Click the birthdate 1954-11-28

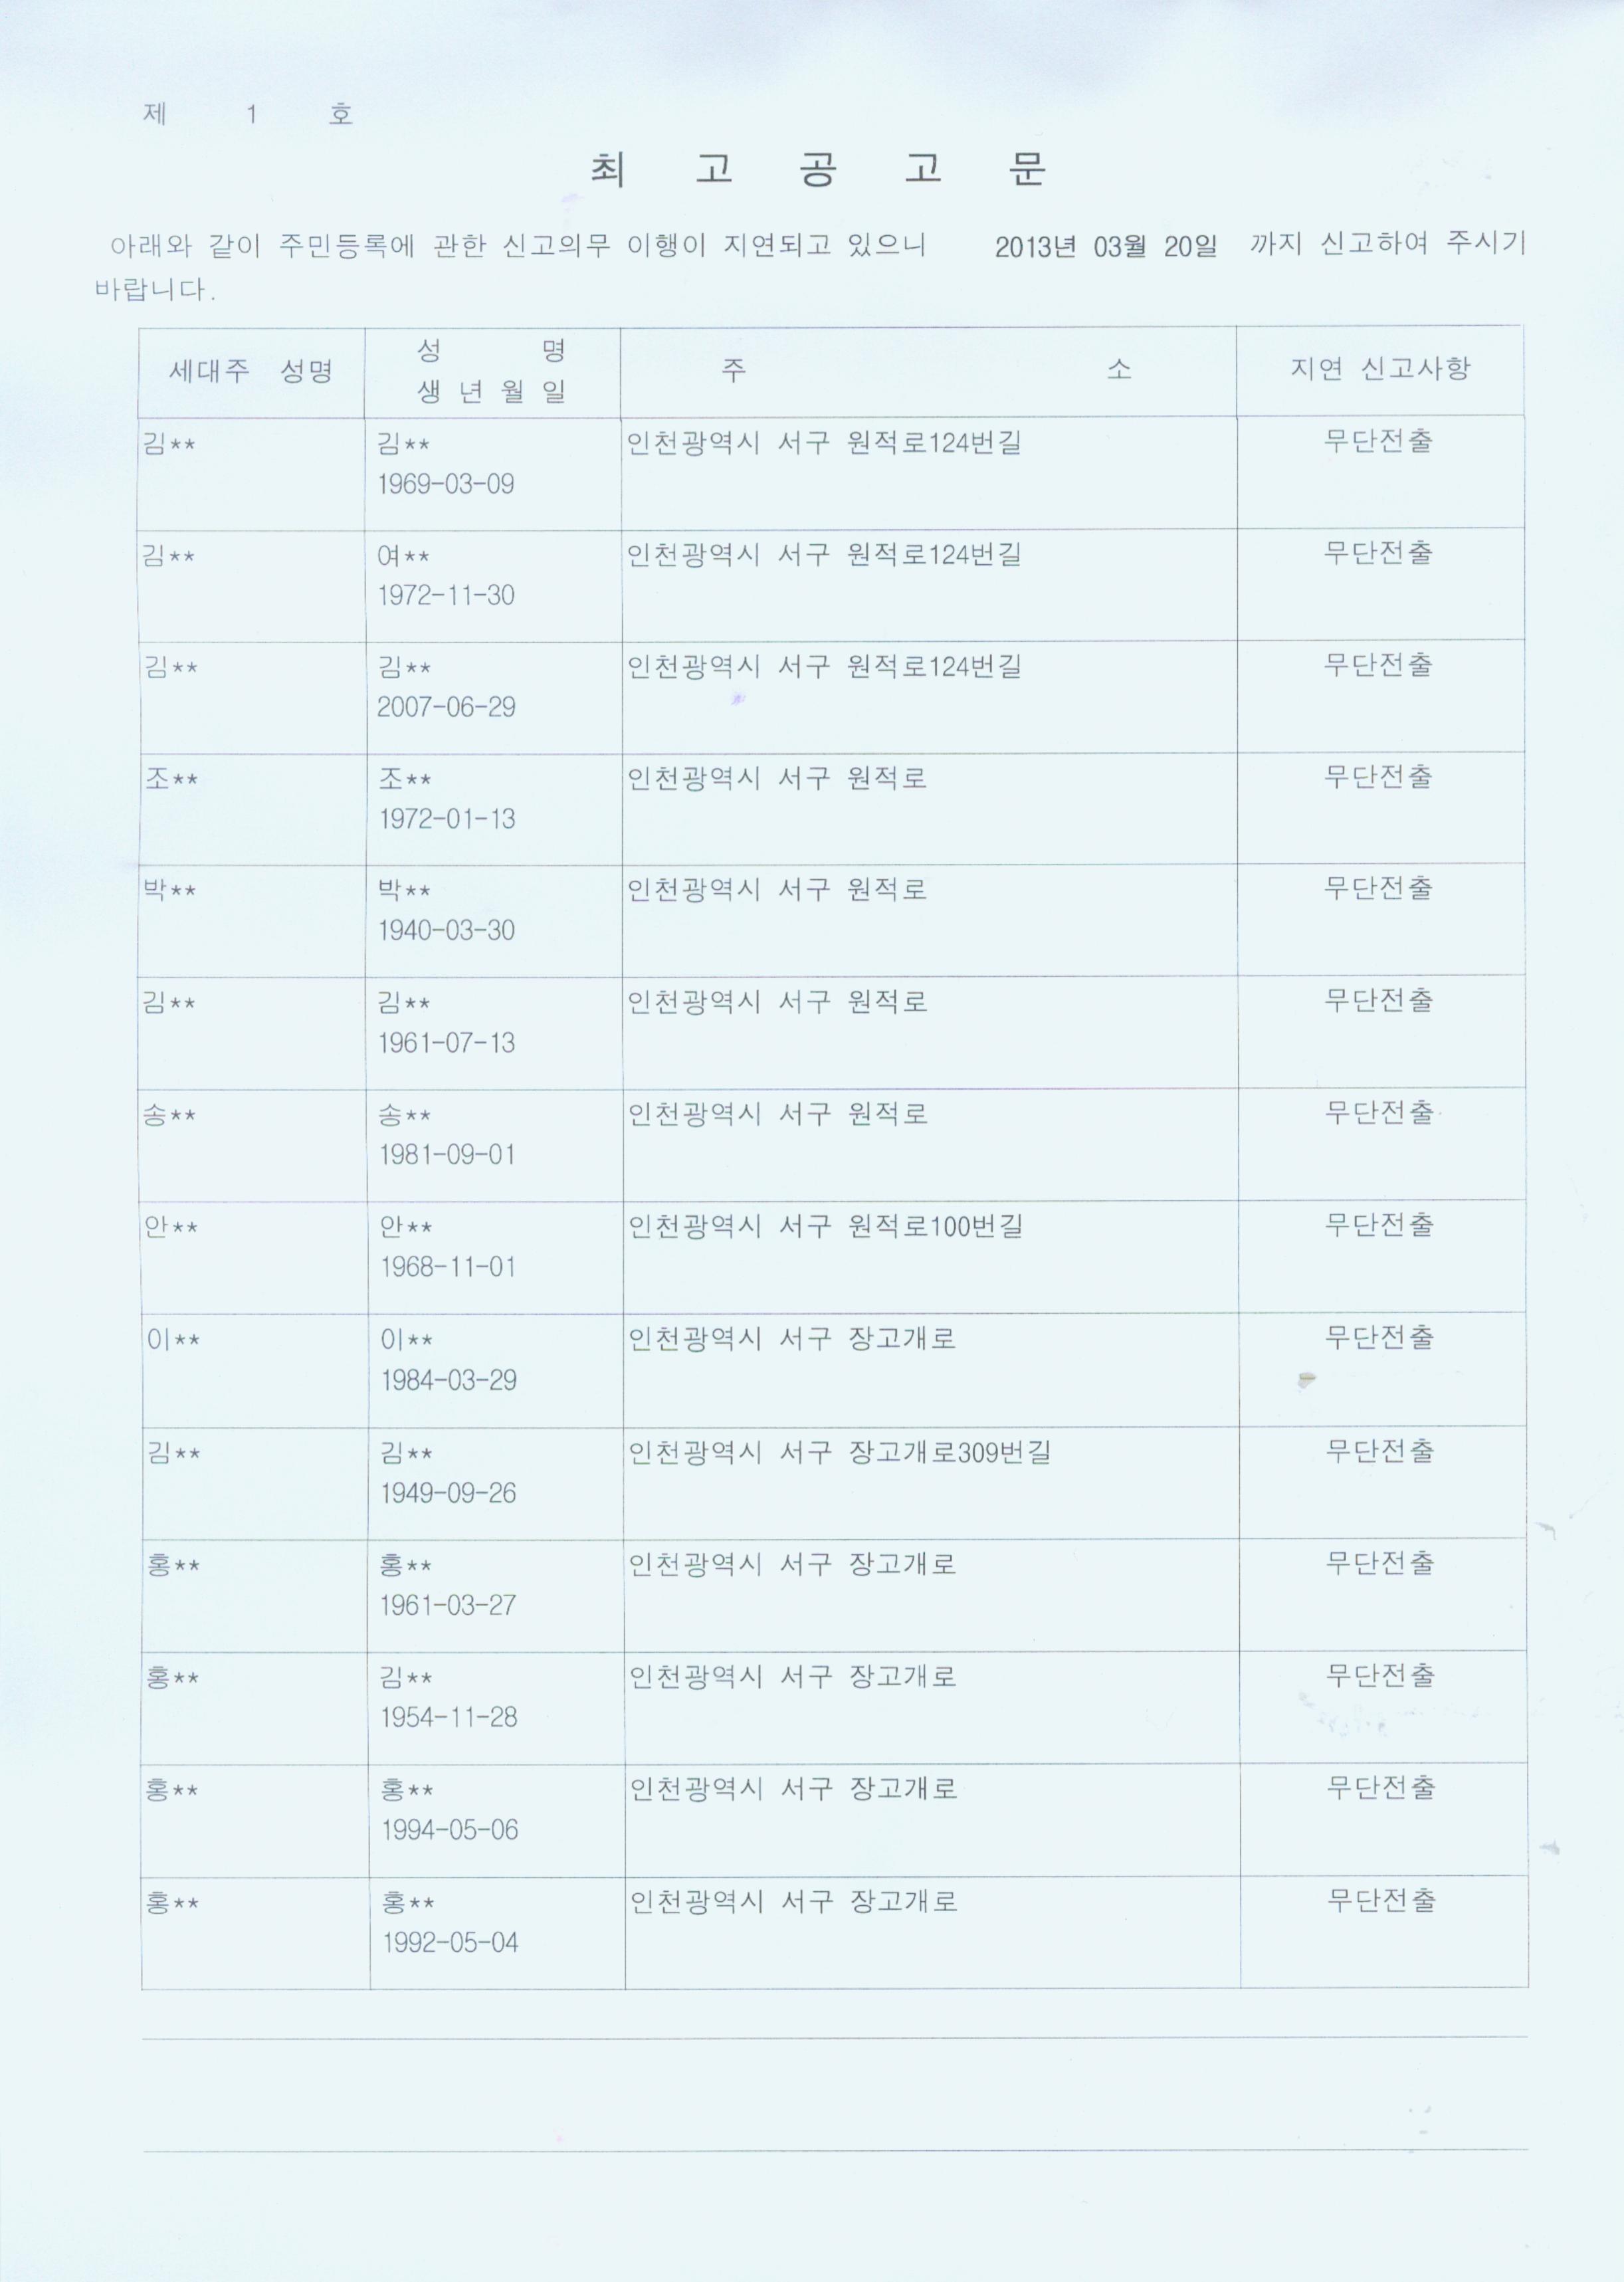pos(449,1717)
